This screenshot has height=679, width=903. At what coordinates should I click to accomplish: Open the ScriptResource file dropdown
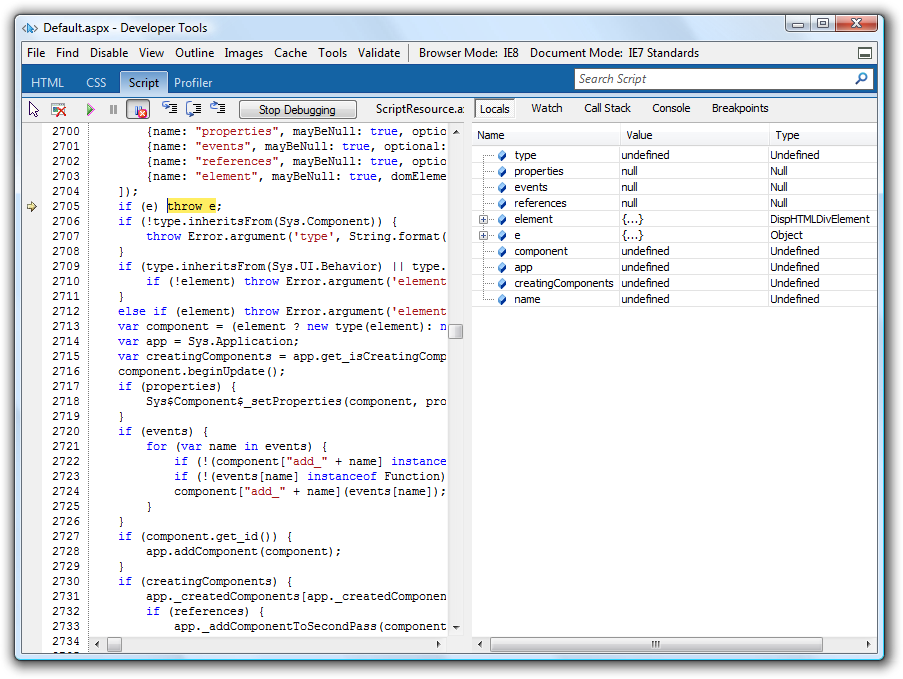[x=418, y=109]
